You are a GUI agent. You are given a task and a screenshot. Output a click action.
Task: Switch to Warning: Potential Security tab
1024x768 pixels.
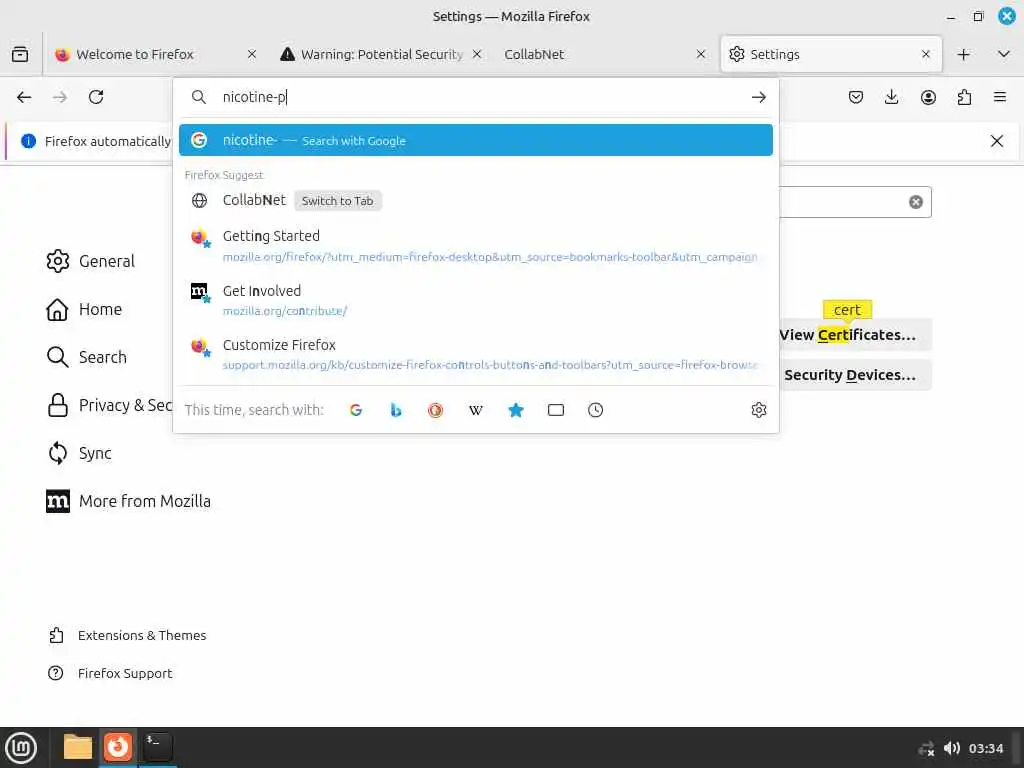[x=379, y=54]
